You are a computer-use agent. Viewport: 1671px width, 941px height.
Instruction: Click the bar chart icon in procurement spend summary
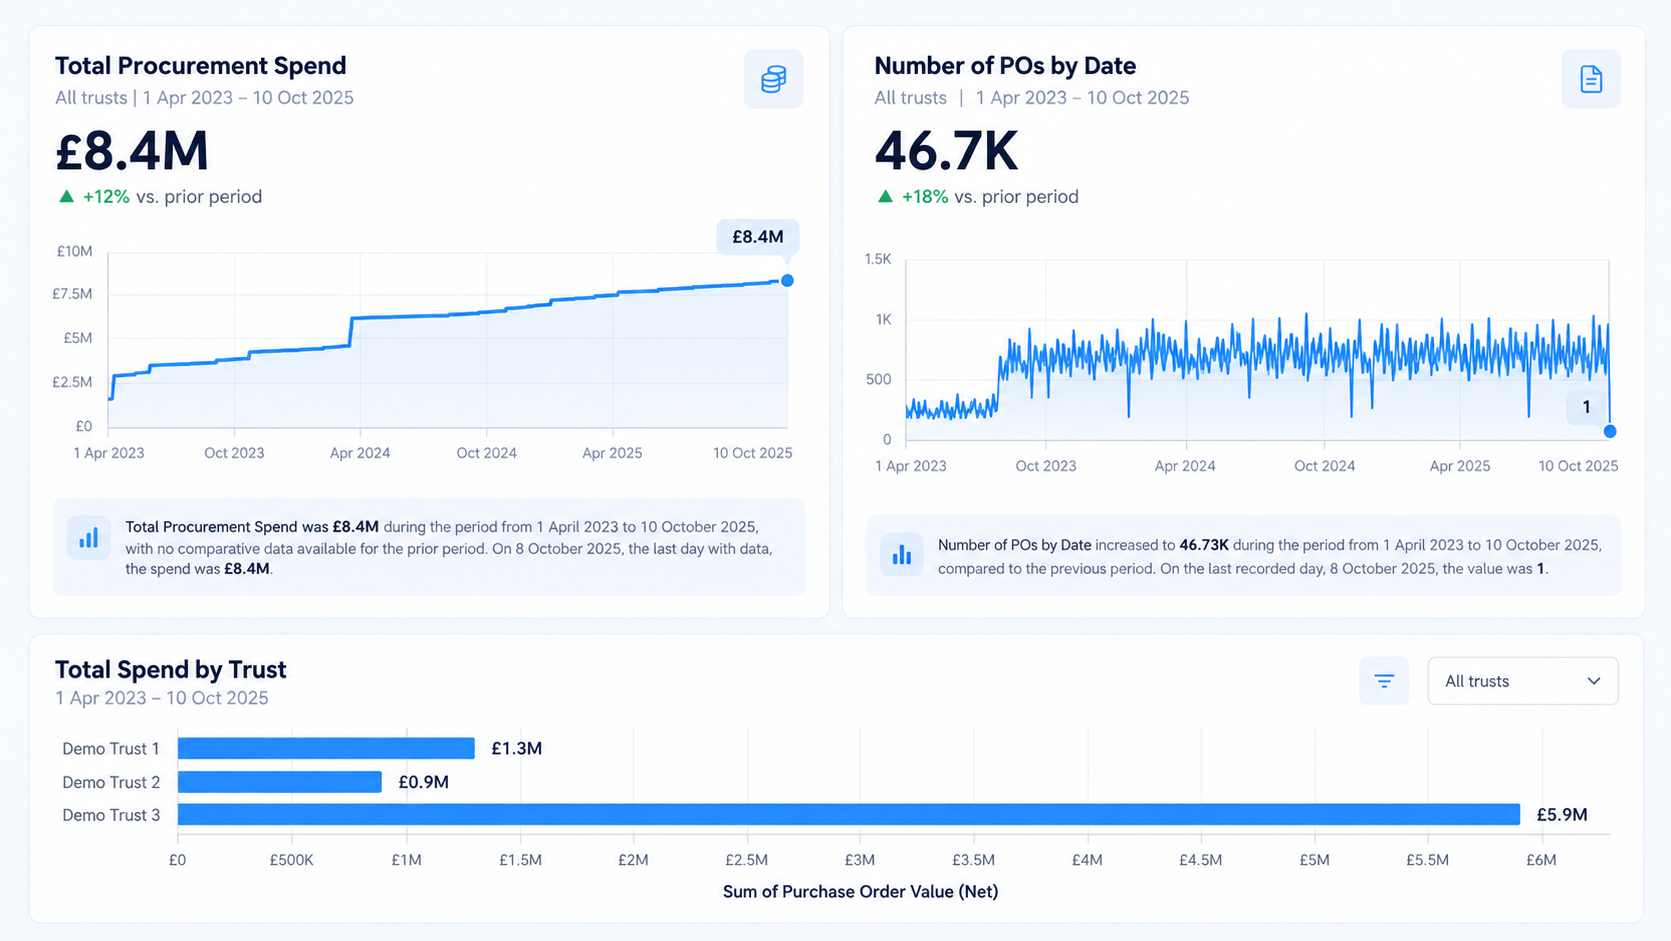click(x=89, y=538)
